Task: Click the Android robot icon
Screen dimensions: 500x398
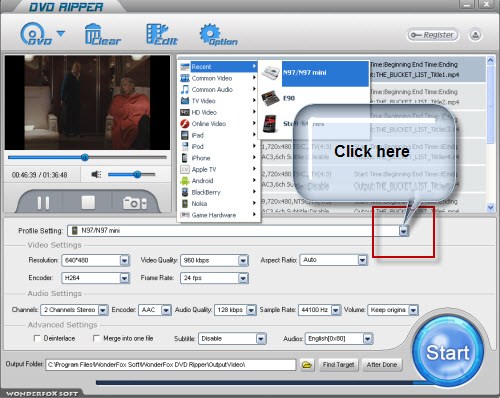Action: pos(185,181)
